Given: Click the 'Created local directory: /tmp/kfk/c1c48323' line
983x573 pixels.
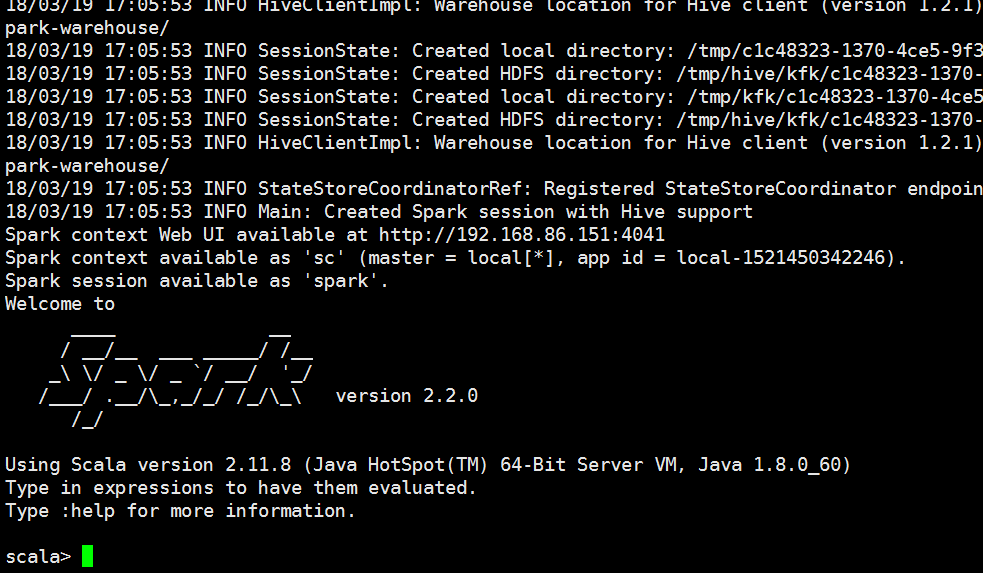Looking at the screenshot, I should pyautogui.click(x=494, y=97).
